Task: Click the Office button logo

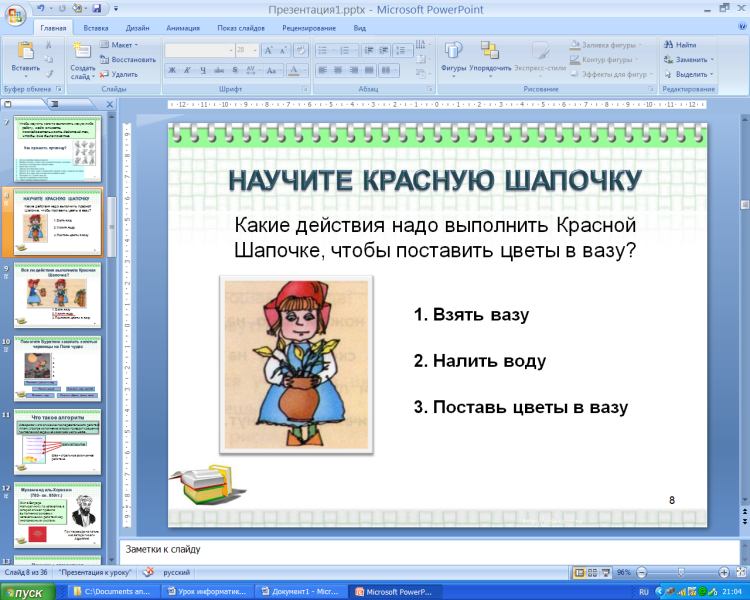Action: click(15, 16)
